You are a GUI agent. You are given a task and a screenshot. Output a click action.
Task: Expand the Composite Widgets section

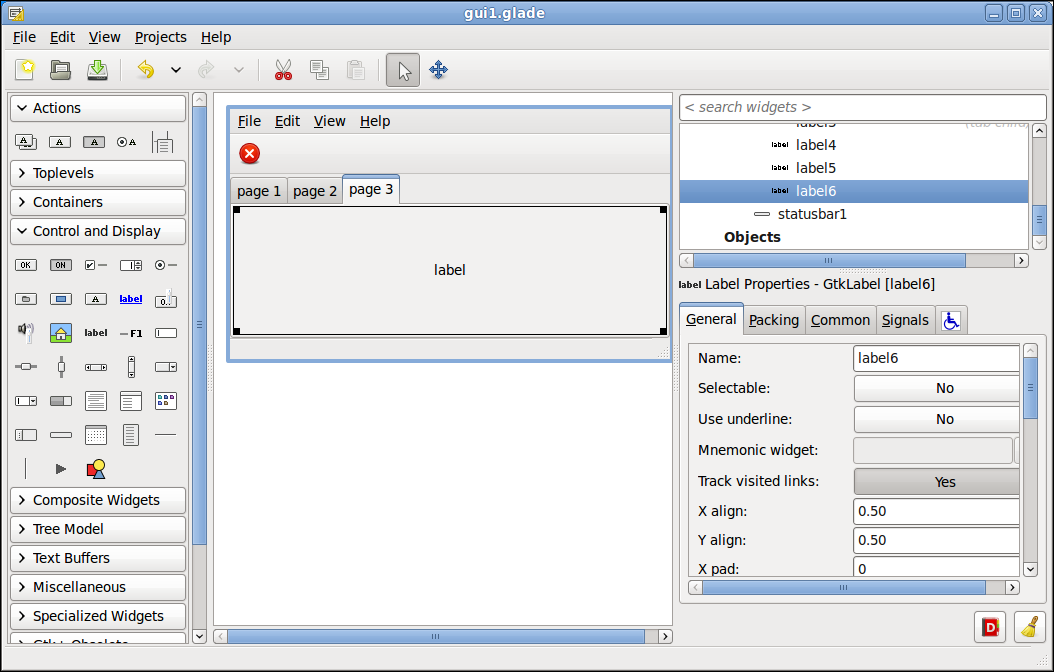tap(98, 501)
